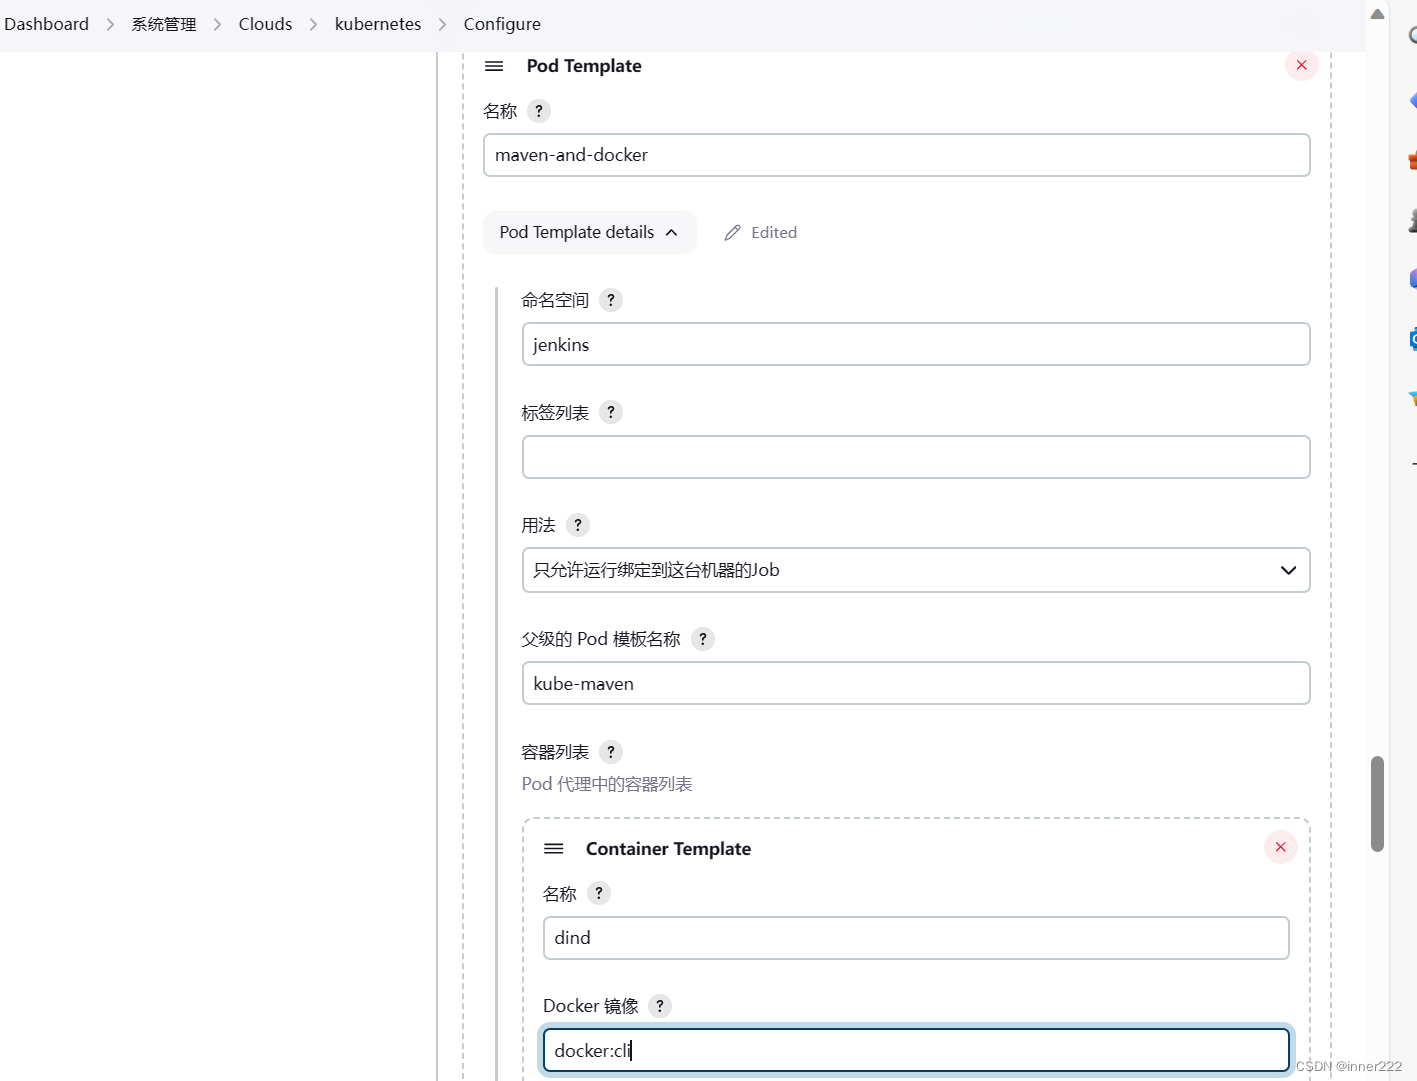Focus the empty 标签列表 input
Viewport: 1417px width, 1081px height.
tap(916, 457)
